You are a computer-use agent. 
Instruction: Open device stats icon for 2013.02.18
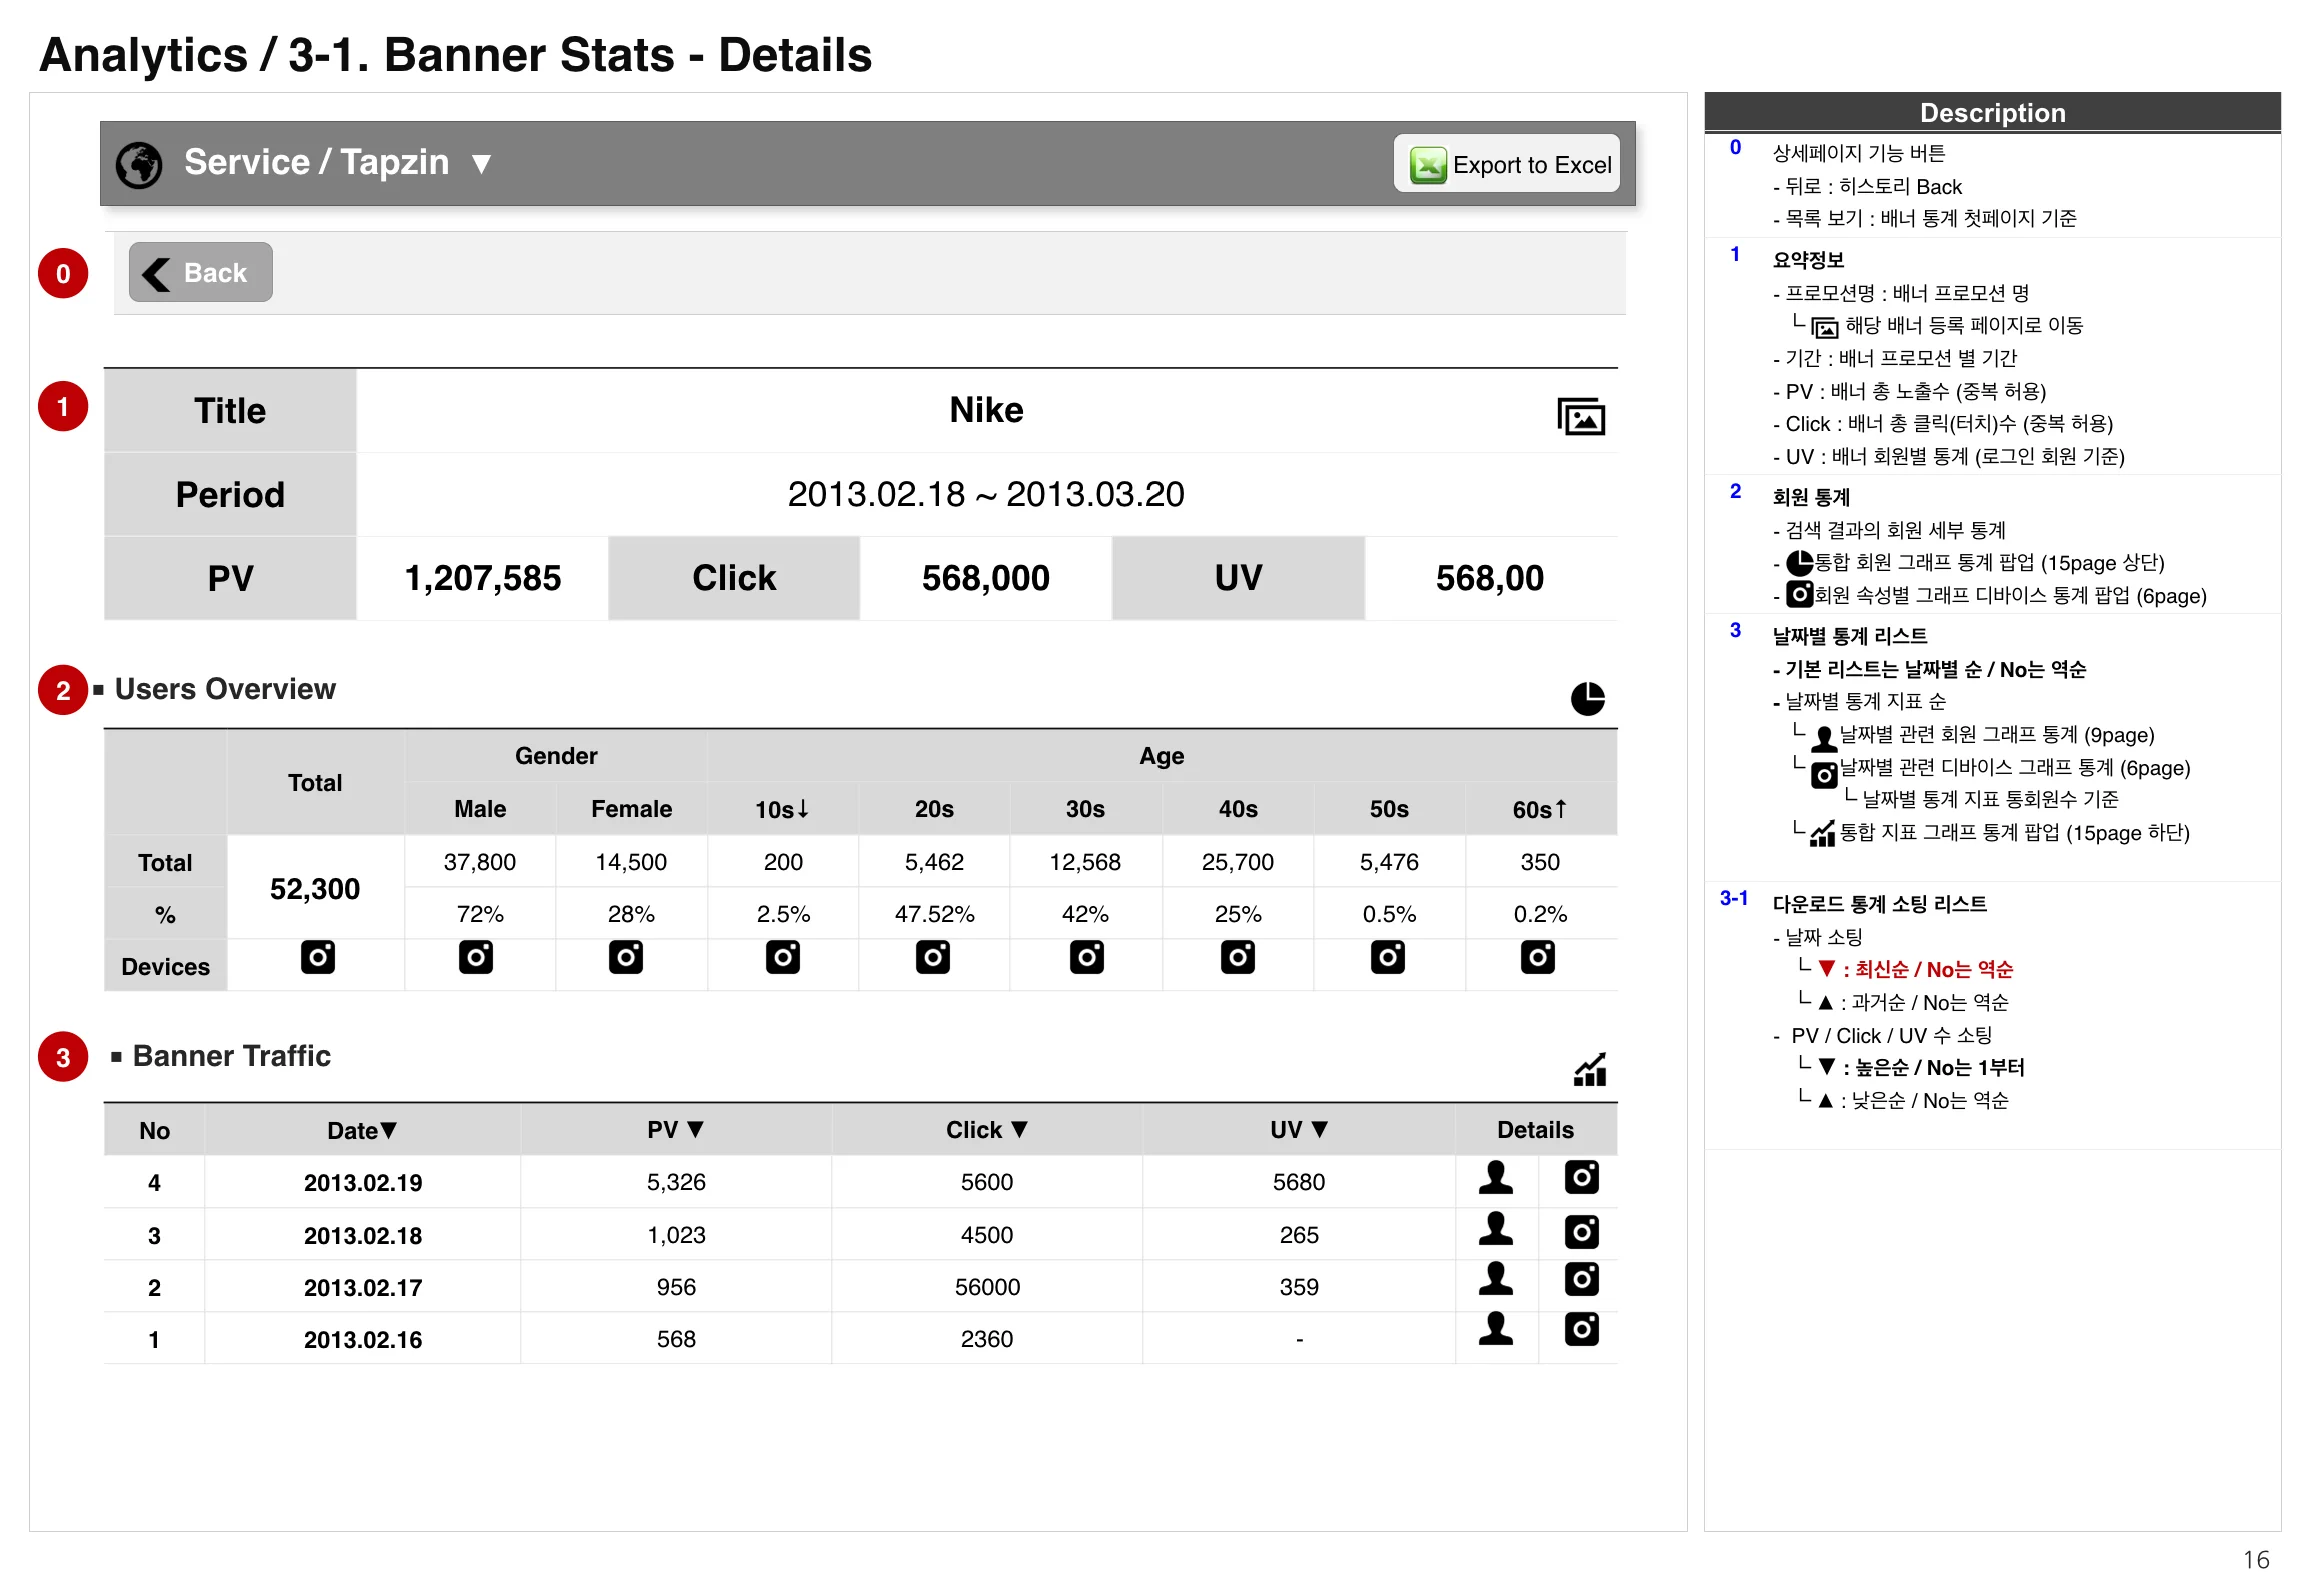coord(1581,1231)
